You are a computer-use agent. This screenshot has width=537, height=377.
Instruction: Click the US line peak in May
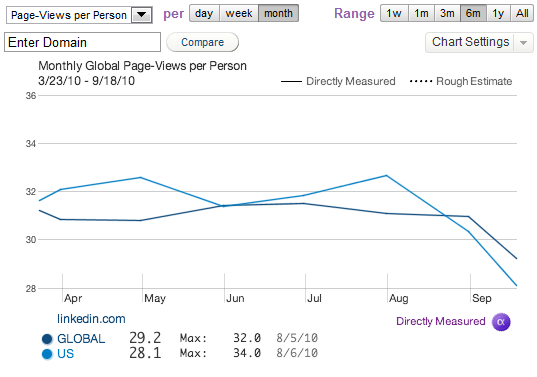pyautogui.click(x=140, y=177)
